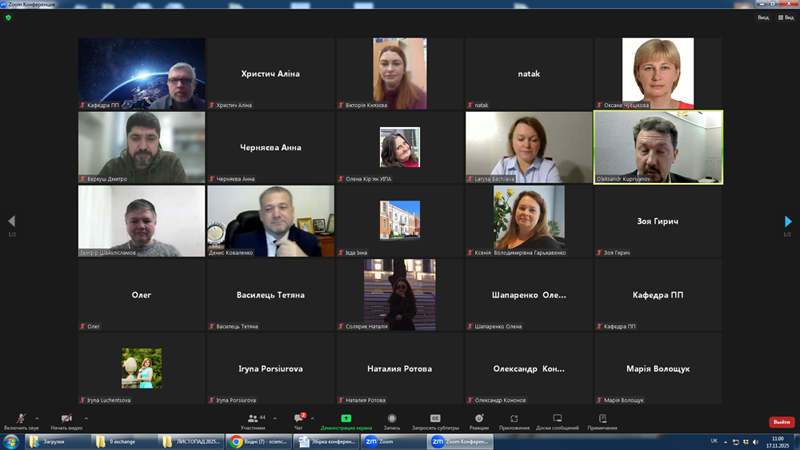Click the Примечания notes icon
The image size is (800, 450).
point(602,419)
